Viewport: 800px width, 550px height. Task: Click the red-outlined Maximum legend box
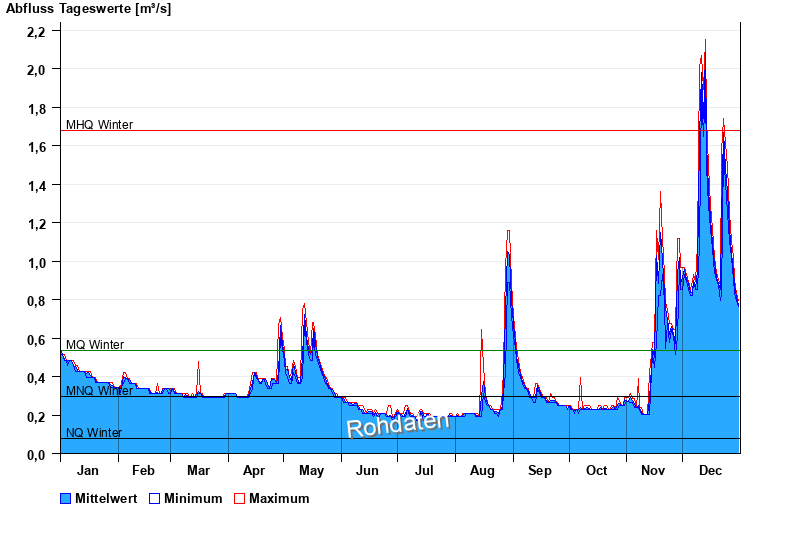239,498
